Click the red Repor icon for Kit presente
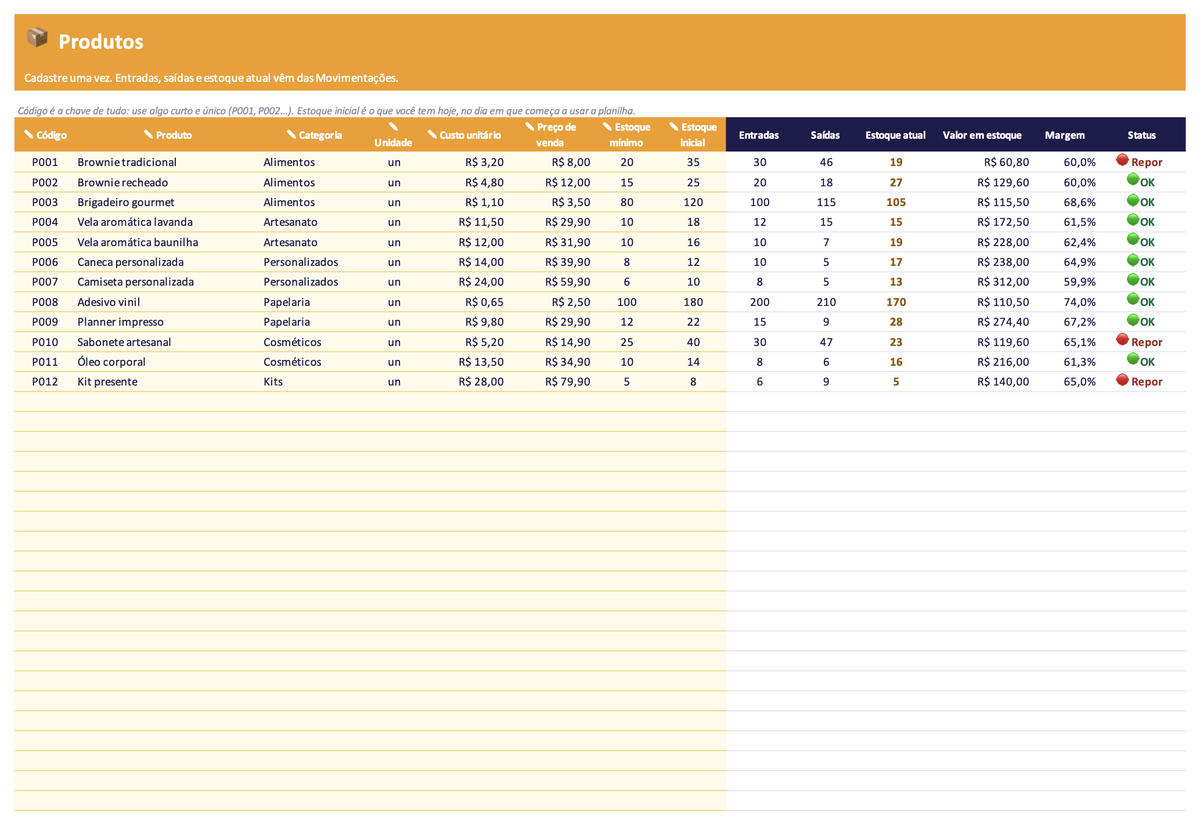Screen dimensions: 1200x825 (x=1122, y=380)
